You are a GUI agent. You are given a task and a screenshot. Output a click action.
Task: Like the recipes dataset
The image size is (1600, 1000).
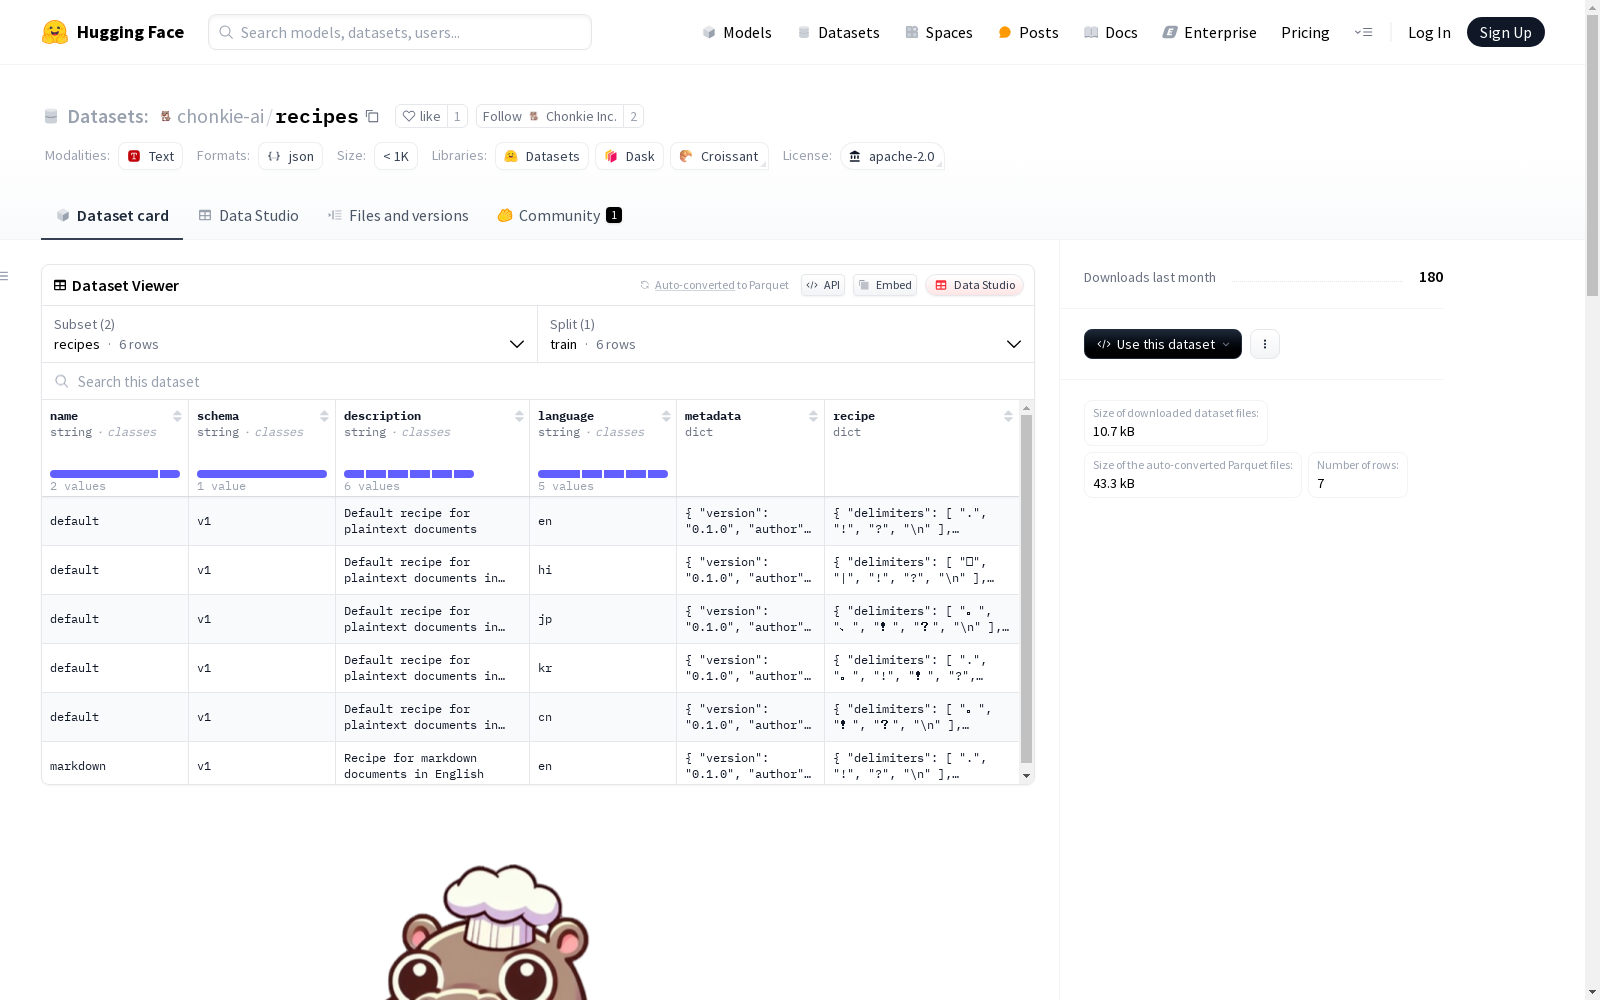click(421, 116)
